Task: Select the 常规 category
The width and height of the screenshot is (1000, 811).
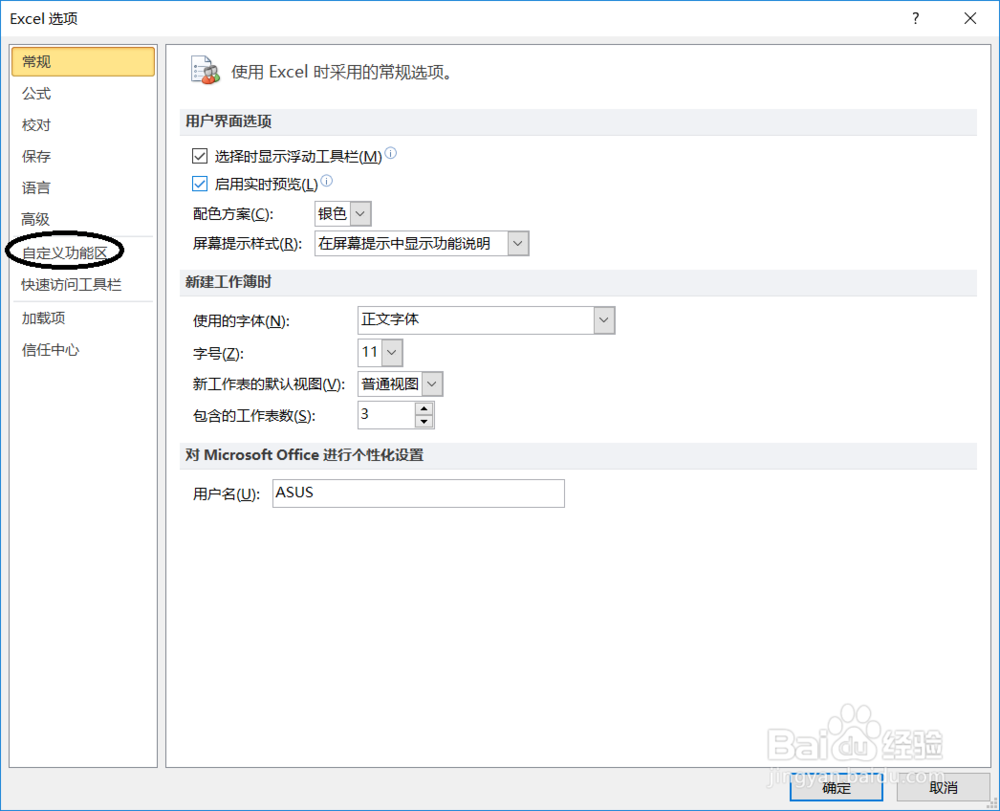Action: (83, 62)
